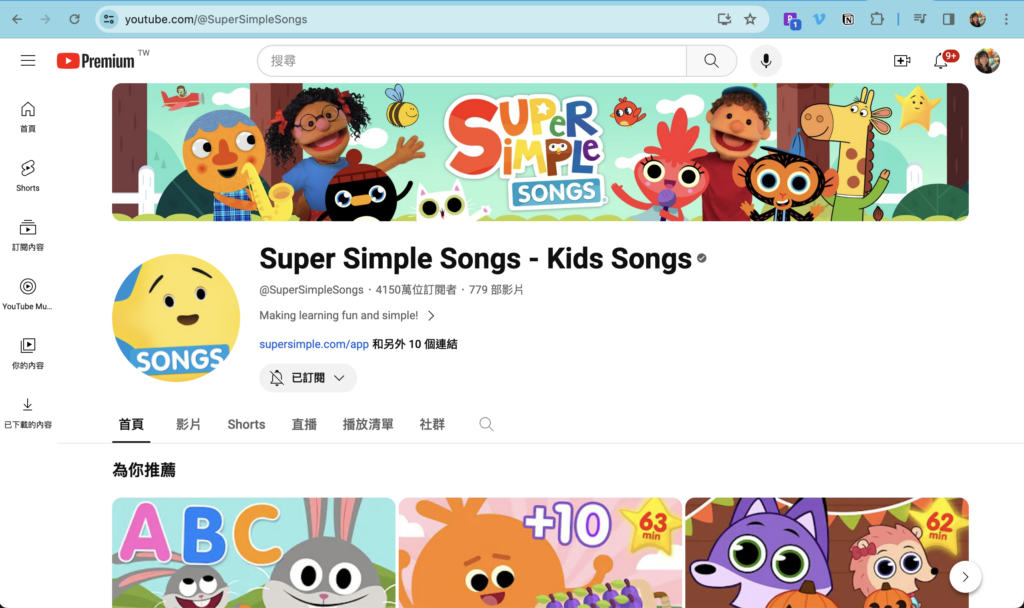Reload the YouTube page
Screen dimensions: 1024x608
[74, 19]
